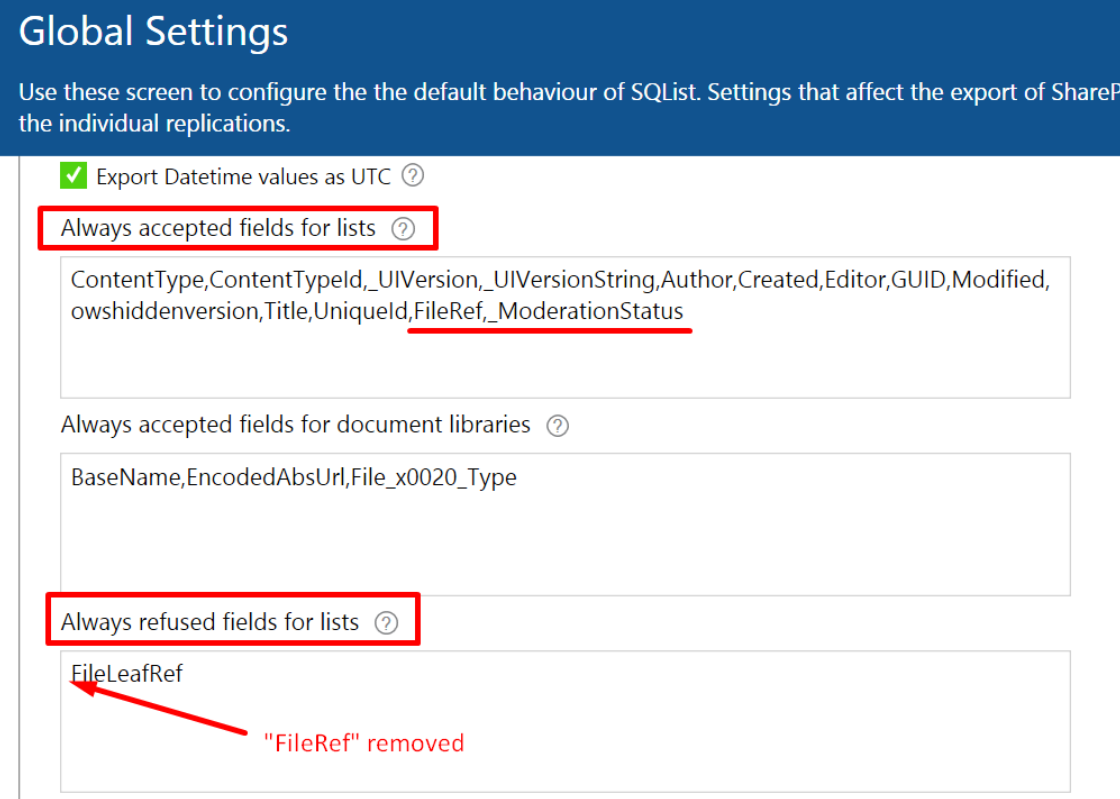Screen dimensions: 1120x799
Task: Click the 'Always refused fields for lists' label
Action: coord(209,622)
